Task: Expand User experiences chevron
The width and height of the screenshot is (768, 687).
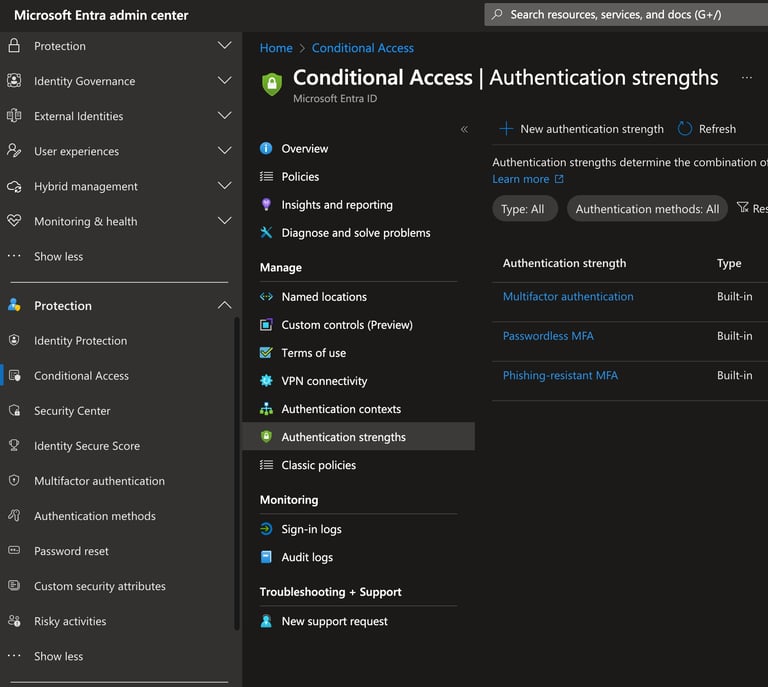Action: [x=224, y=151]
